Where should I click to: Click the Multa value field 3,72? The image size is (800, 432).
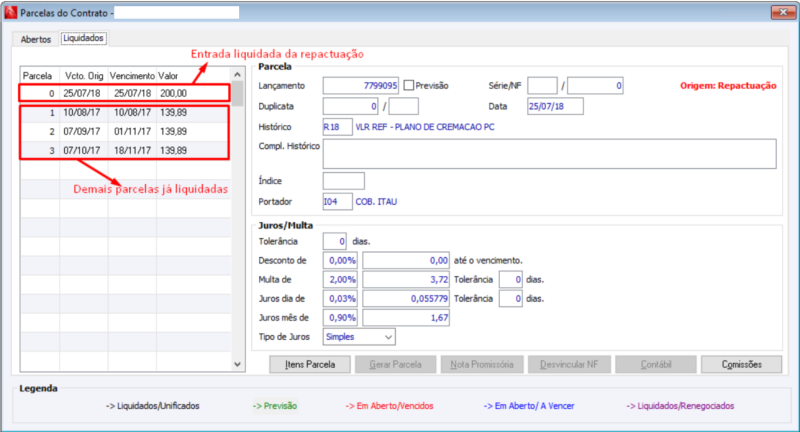(x=406, y=279)
